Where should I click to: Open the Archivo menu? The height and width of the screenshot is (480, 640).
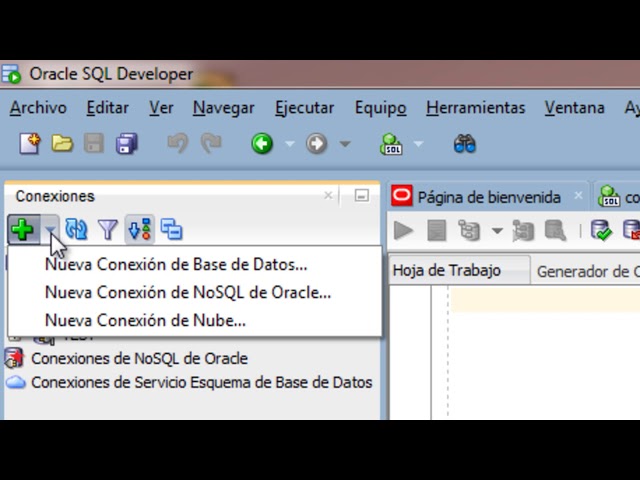(38, 108)
